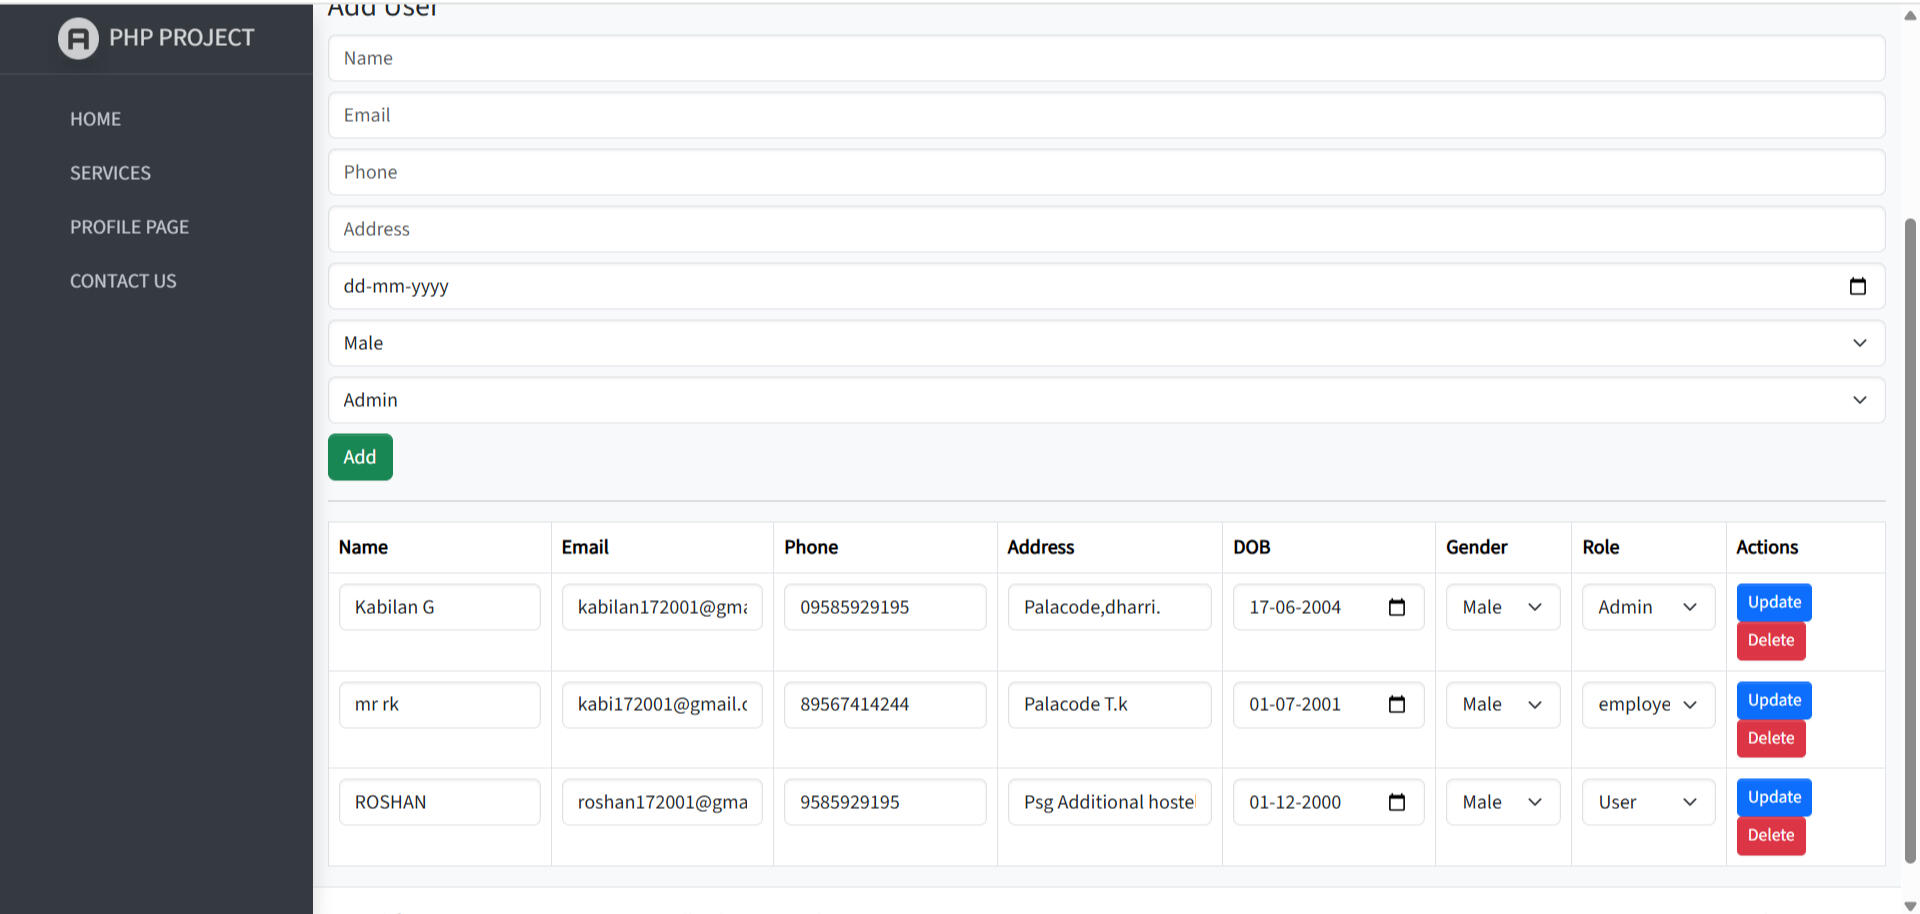Focus the Name field in Add User form

pos(1106,58)
